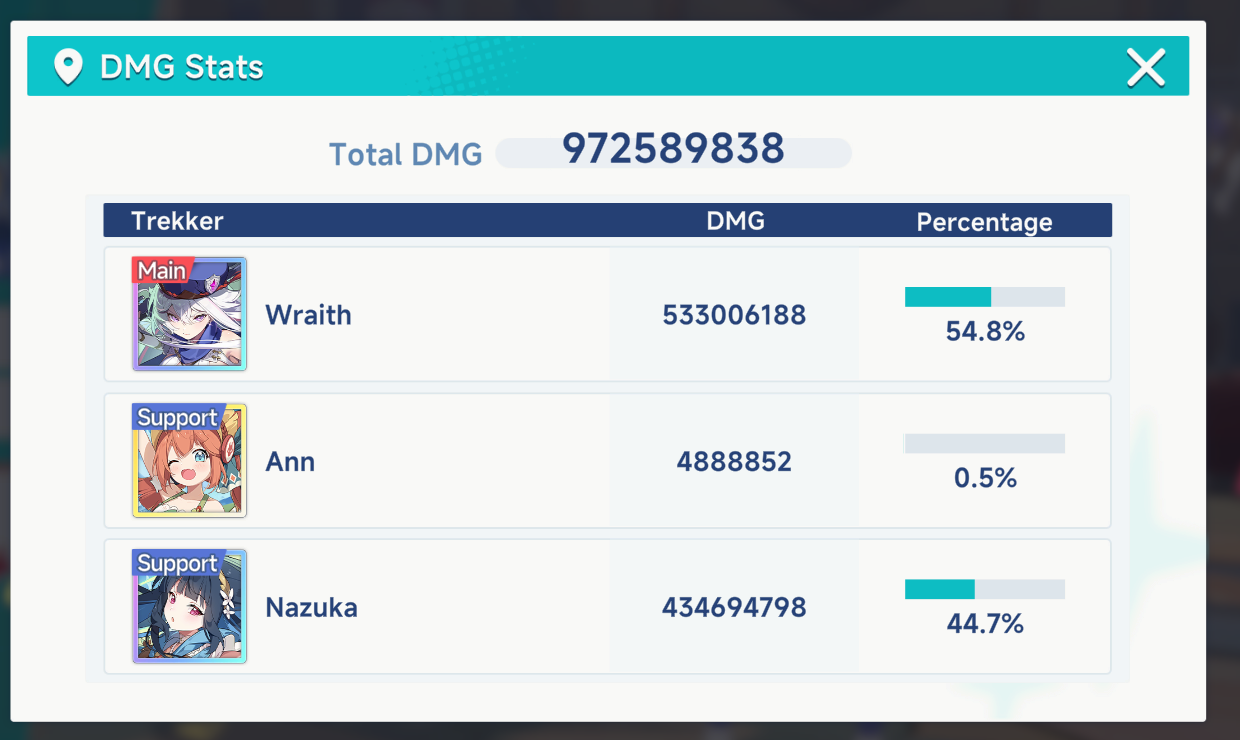Close the DMG Stats dialog
The image size is (1240, 740).
pyautogui.click(x=1146, y=68)
